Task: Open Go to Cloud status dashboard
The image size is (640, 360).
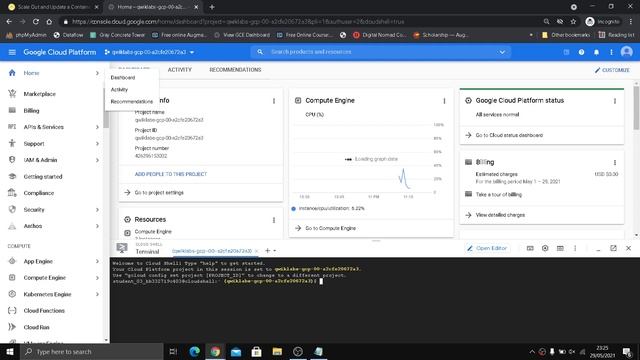Action: [x=509, y=135]
